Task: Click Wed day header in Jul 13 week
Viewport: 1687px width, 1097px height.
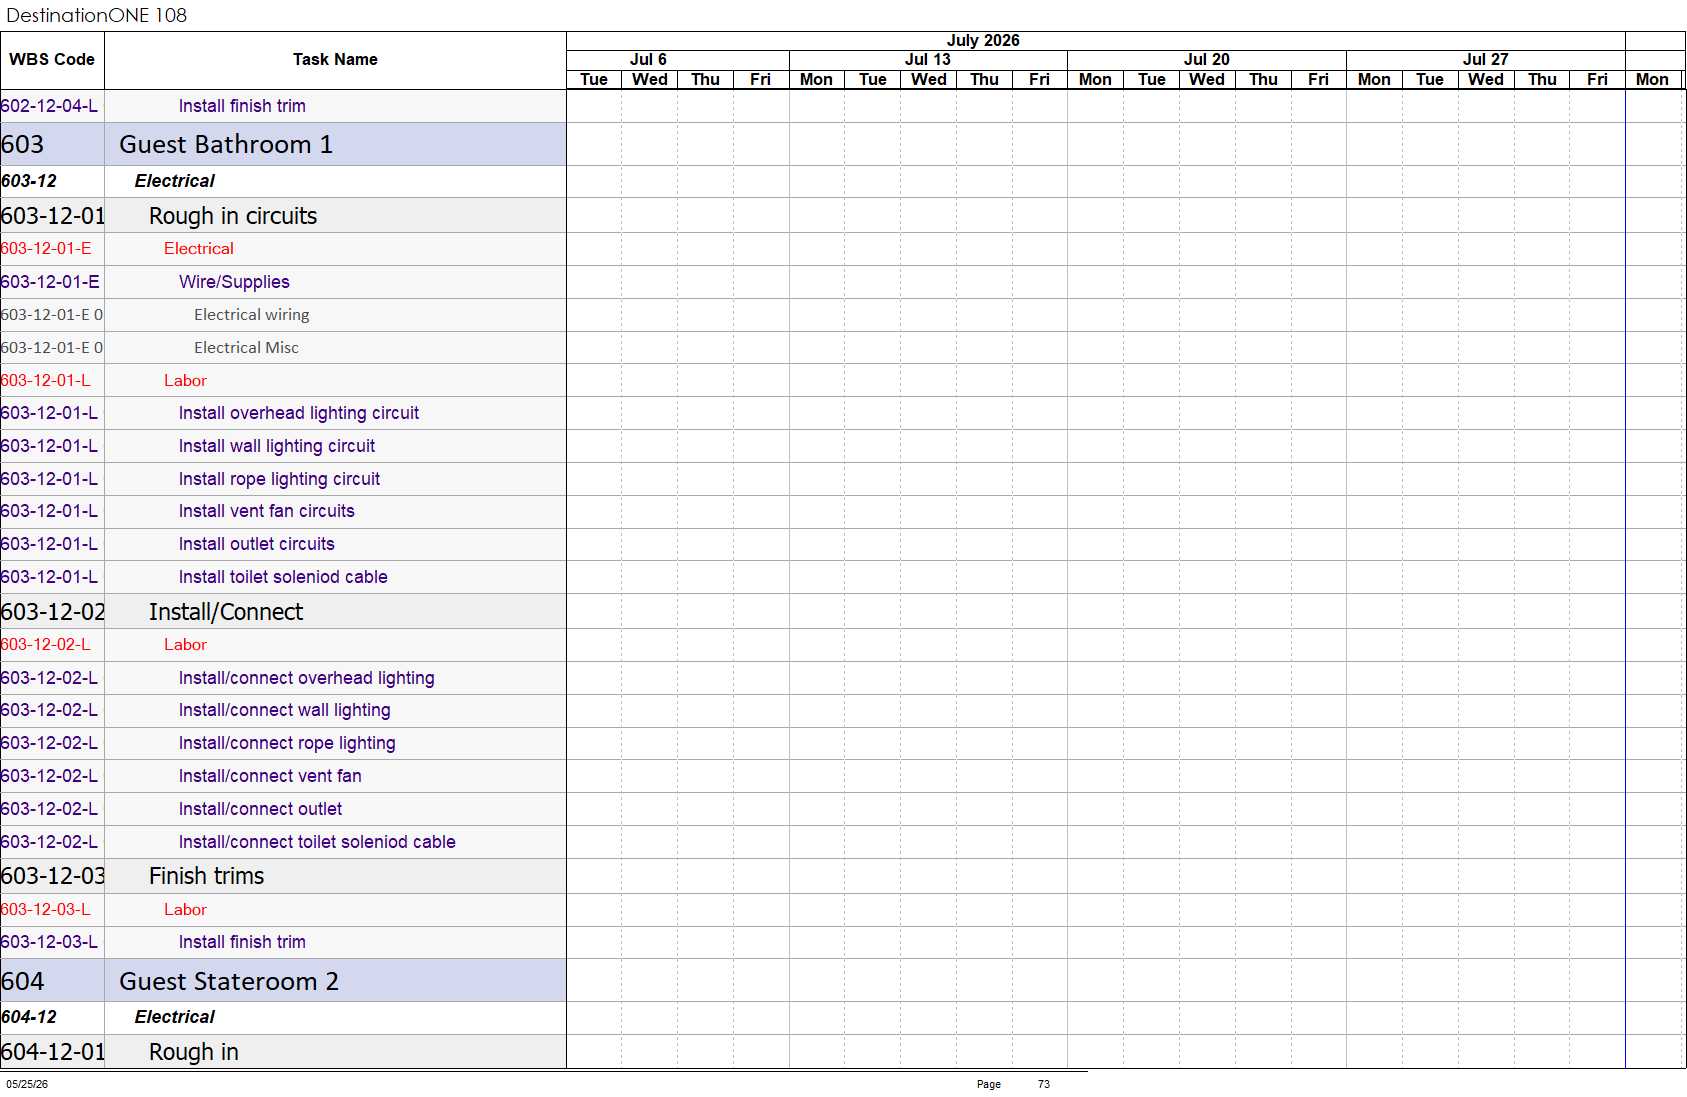Action: (x=929, y=79)
